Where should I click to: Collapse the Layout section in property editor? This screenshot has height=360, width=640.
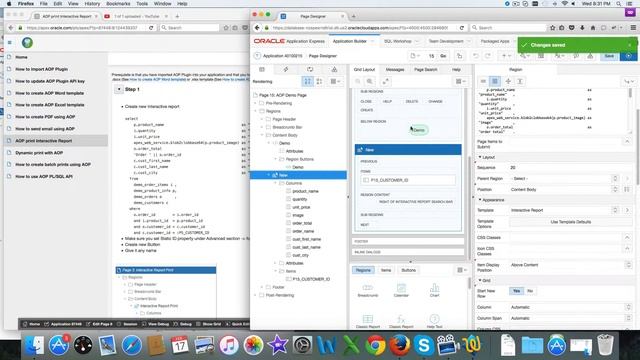480,157
